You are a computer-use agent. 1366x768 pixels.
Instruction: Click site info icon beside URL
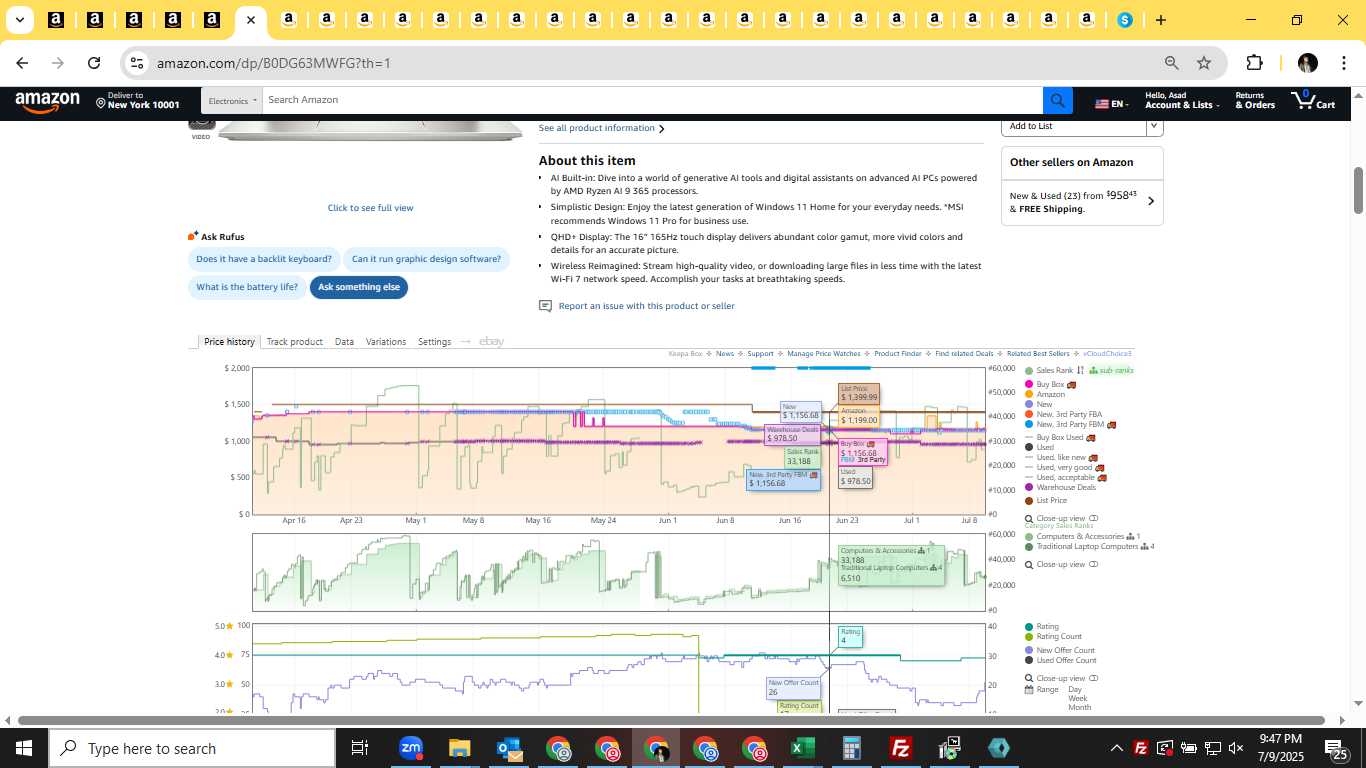coord(137,63)
